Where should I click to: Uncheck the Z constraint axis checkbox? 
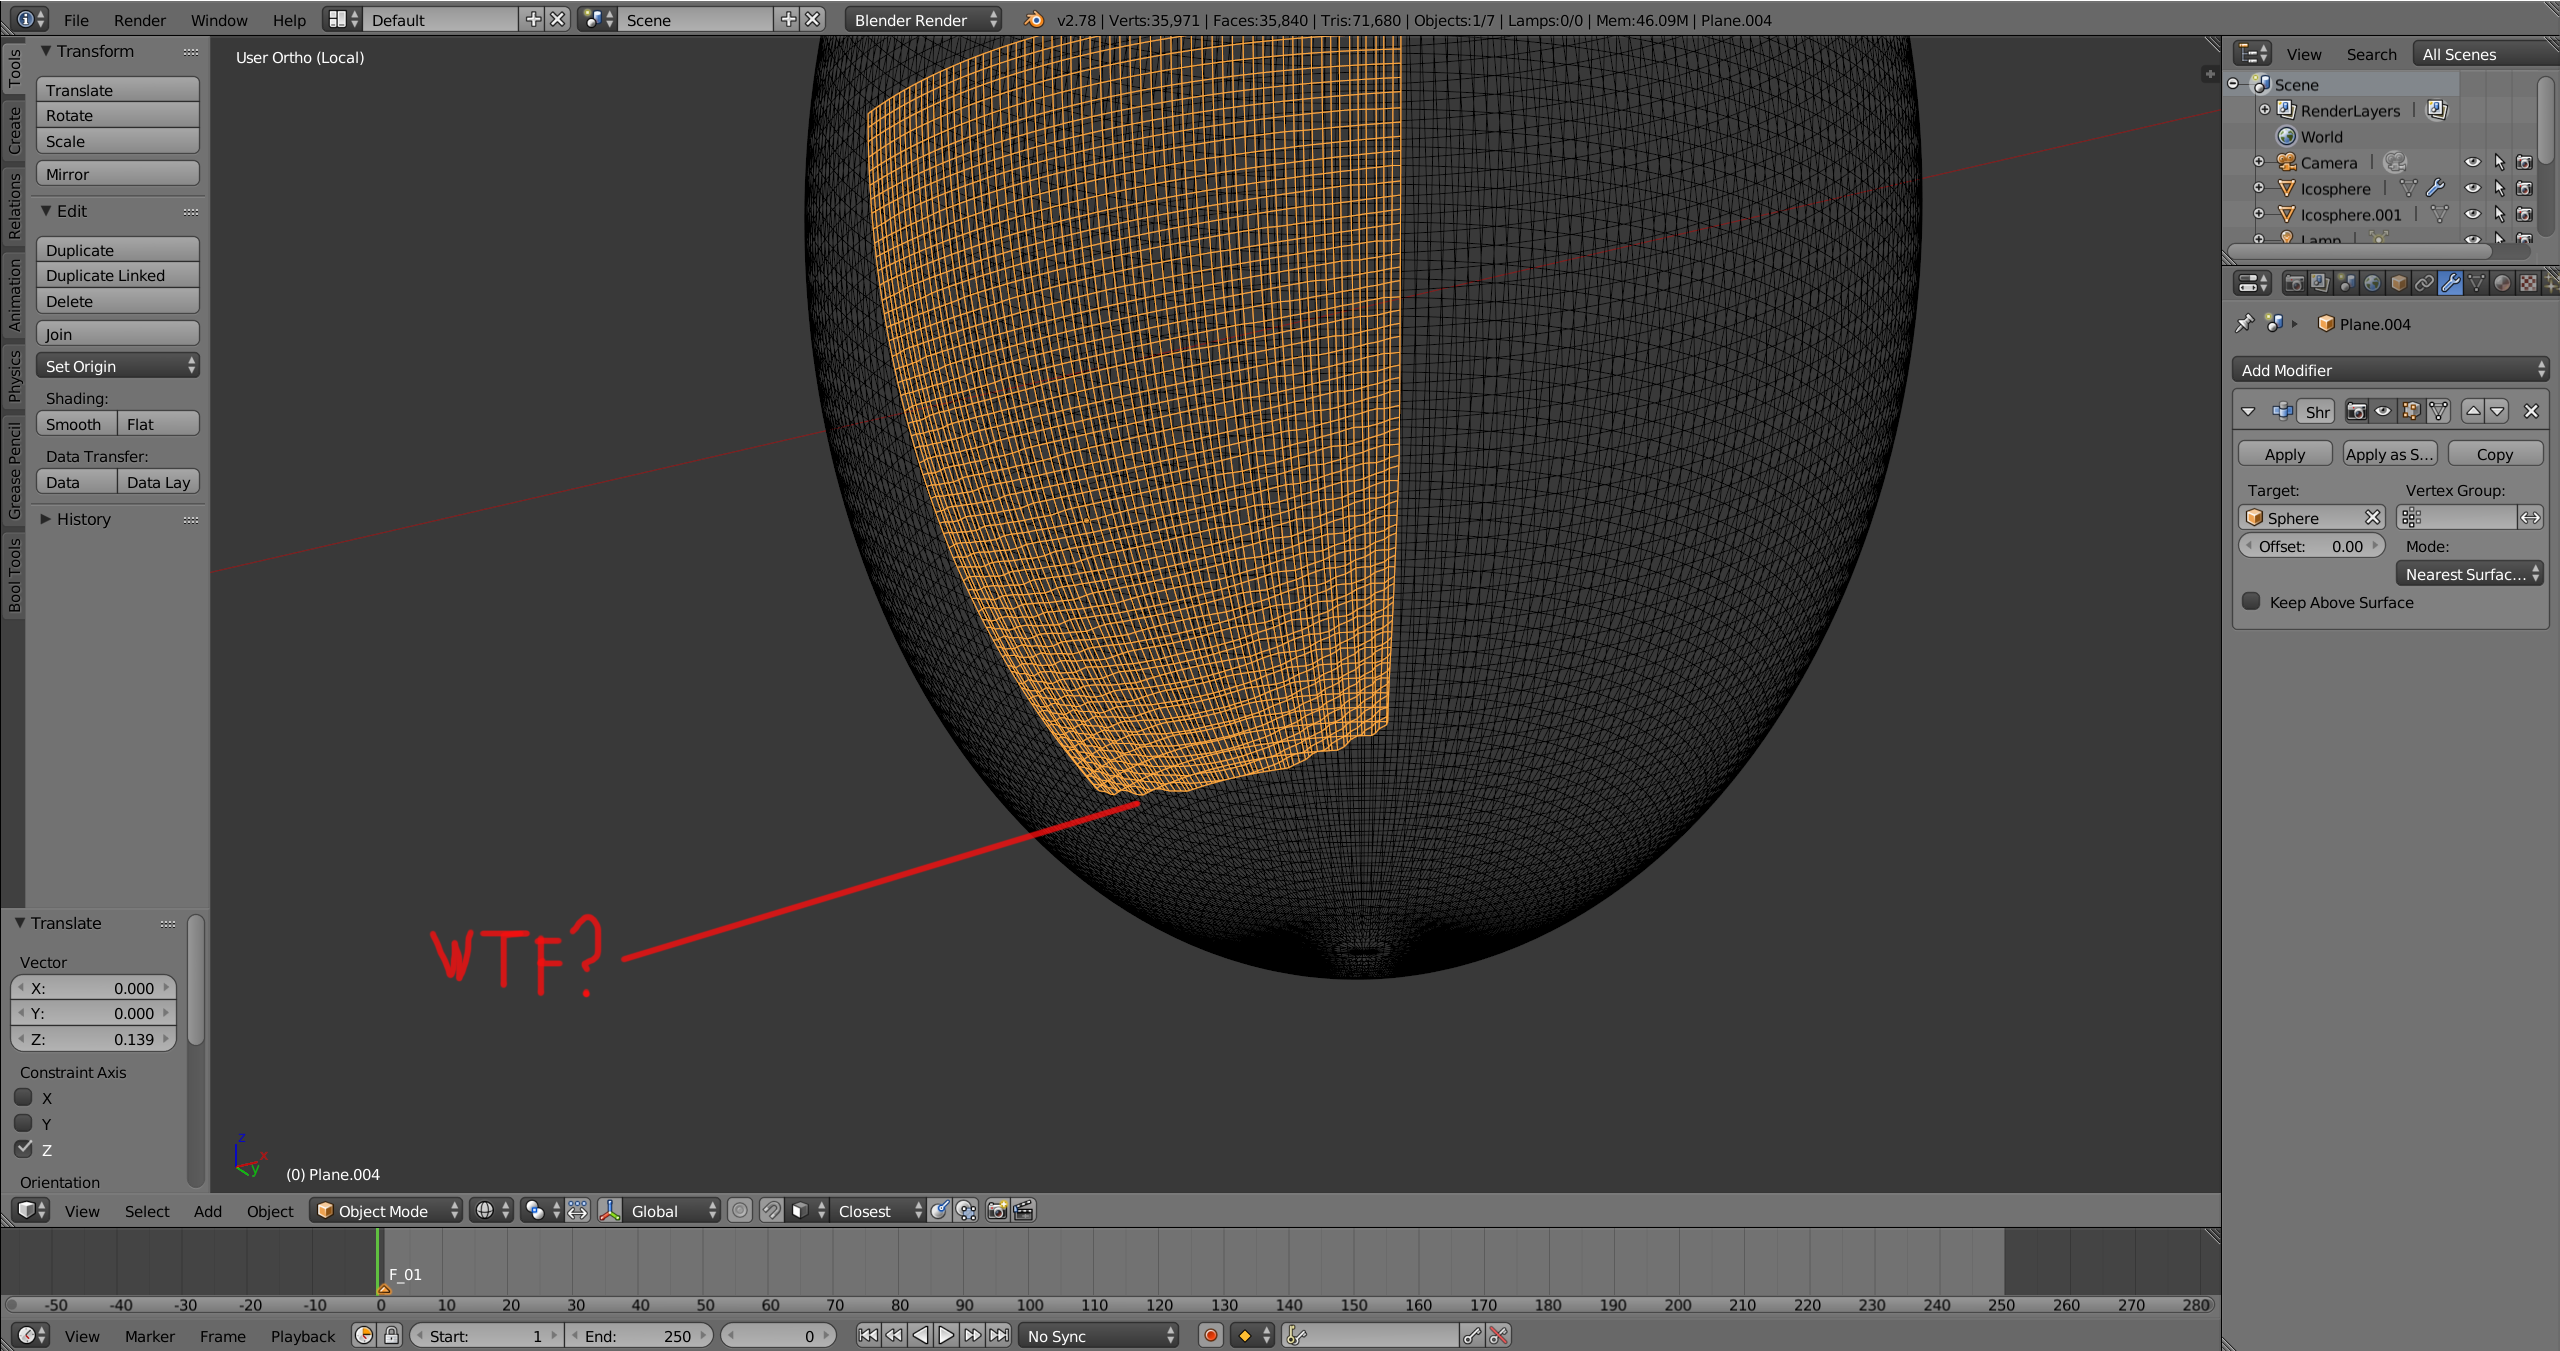[24, 1149]
